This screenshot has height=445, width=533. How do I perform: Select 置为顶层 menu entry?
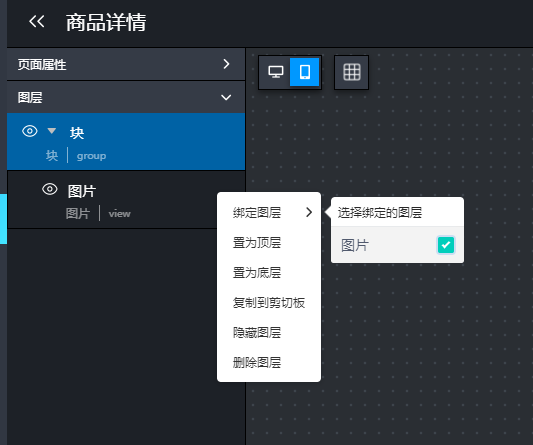[x=269, y=242]
